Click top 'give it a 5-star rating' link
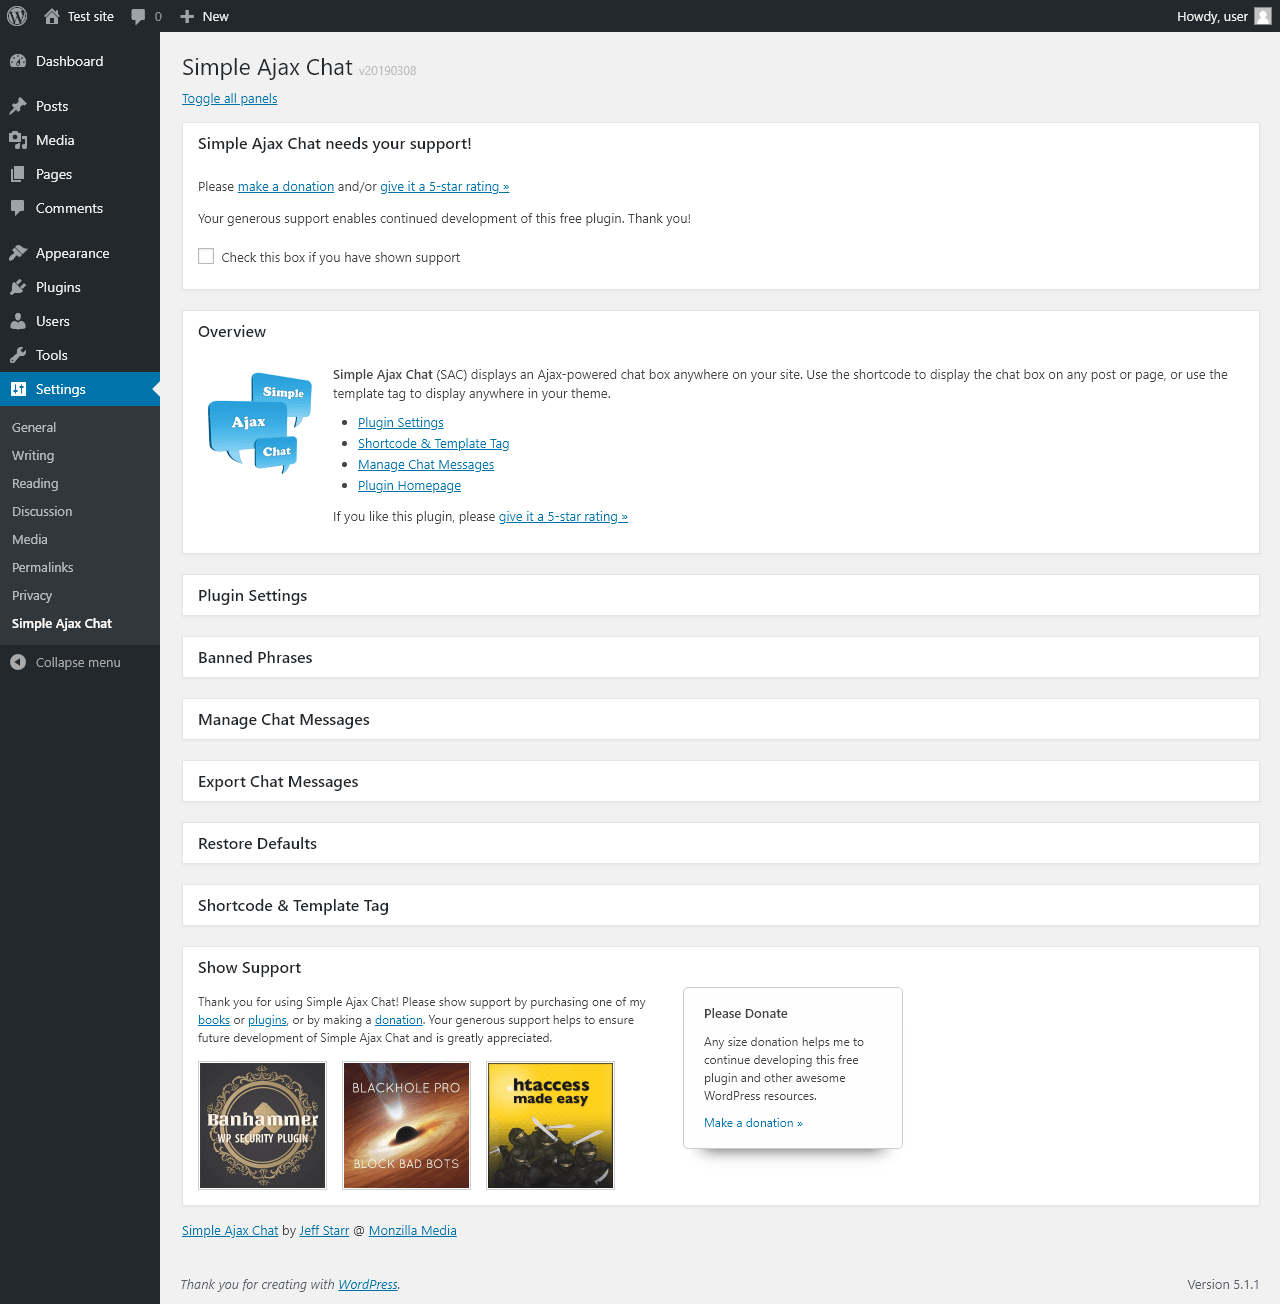This screenshot has width=1280, height=1304. click(445, 186)
